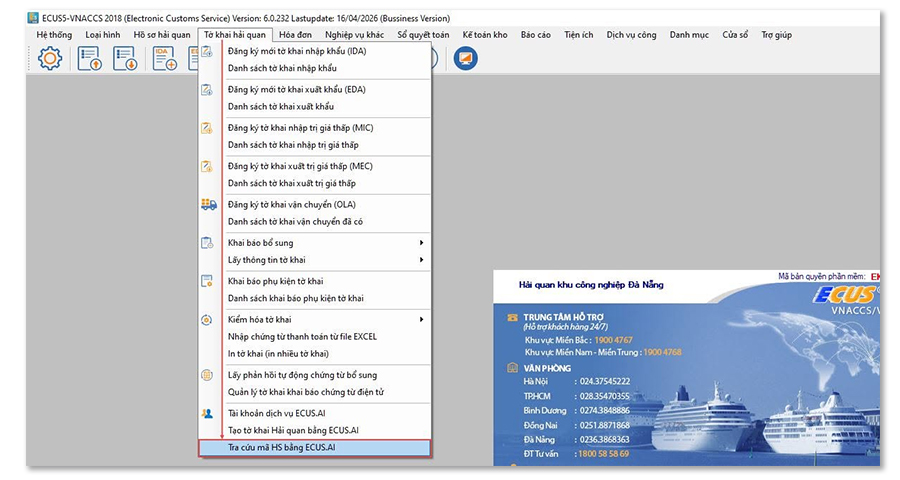Screen dimensions: 900x480
Task: Open the Trợ giúp menu
Action: tap(777, 35)
